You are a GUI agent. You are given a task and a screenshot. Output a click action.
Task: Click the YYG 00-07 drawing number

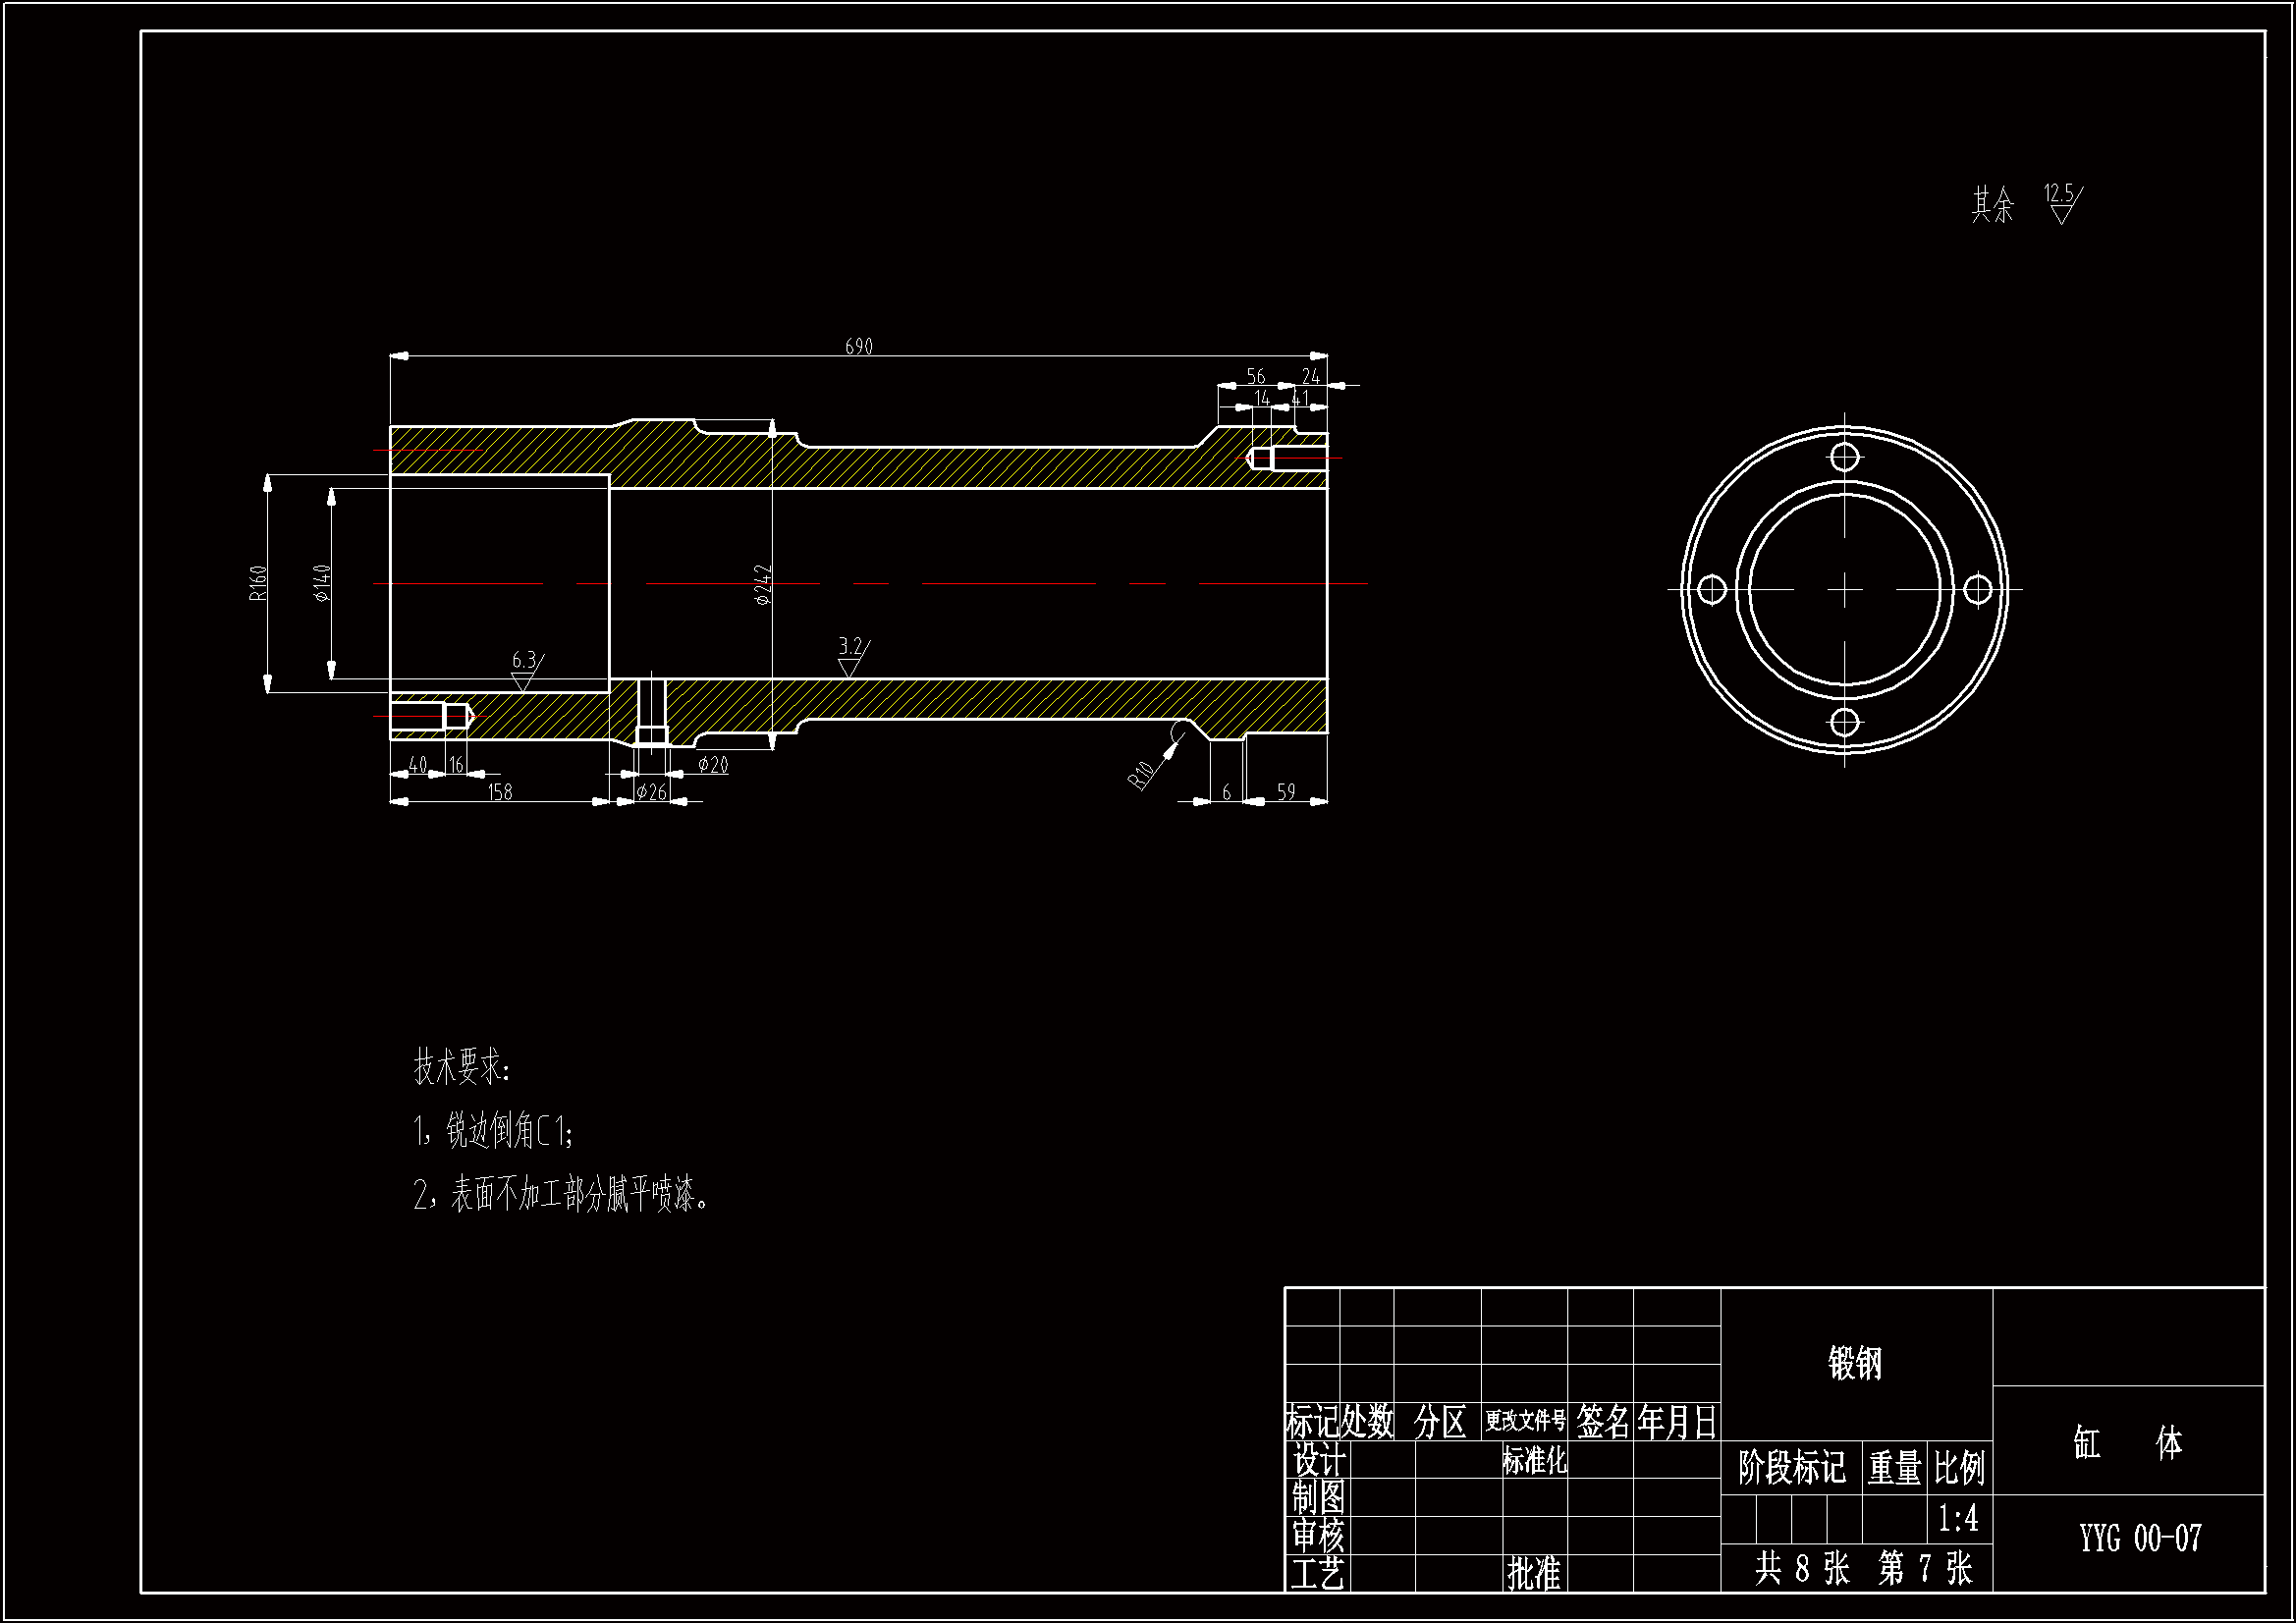2140,1538
